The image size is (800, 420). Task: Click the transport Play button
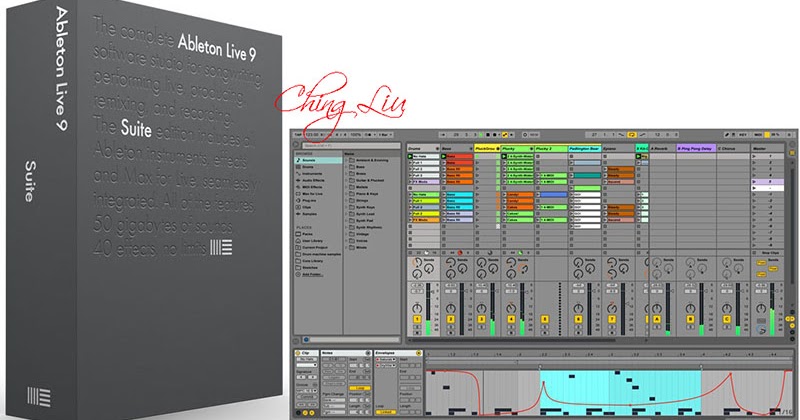pyautogui.click(x=481, y=135)
